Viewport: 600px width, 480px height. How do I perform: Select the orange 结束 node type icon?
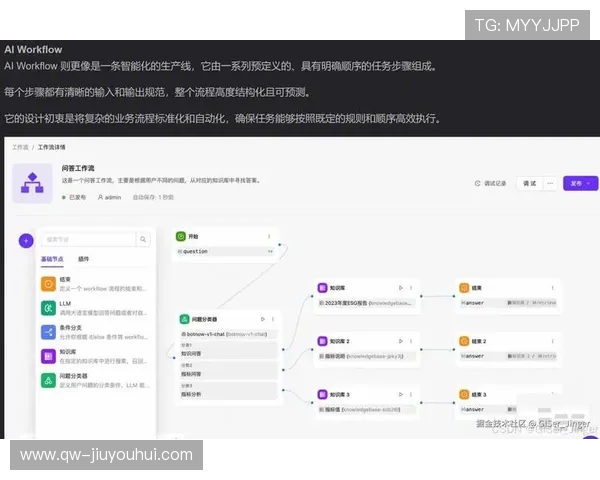[x=48, y=284]
